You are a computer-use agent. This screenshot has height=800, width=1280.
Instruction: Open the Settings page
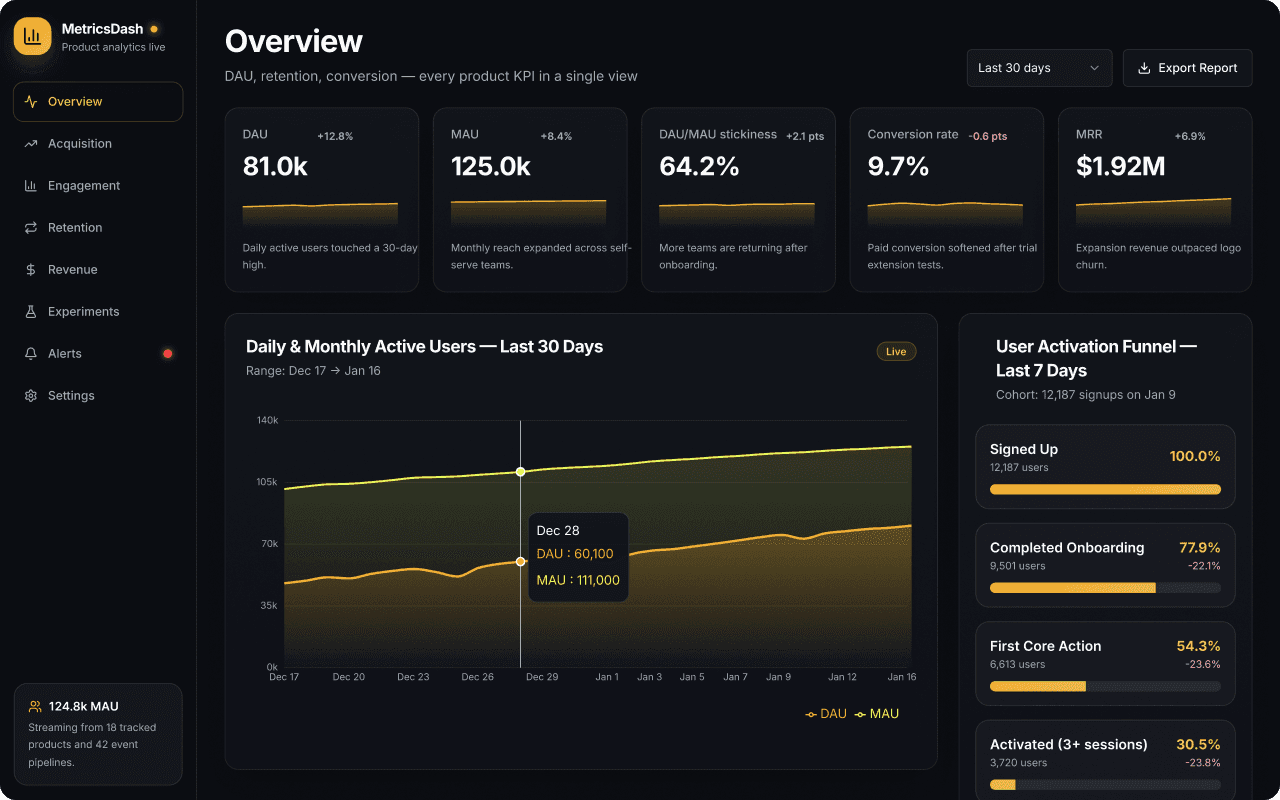(x=98, y=396)
